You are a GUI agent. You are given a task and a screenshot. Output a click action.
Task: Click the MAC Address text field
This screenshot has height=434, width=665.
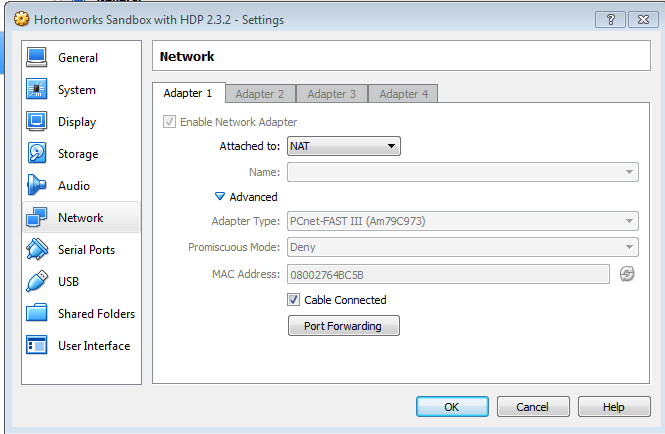click(447, 274)
